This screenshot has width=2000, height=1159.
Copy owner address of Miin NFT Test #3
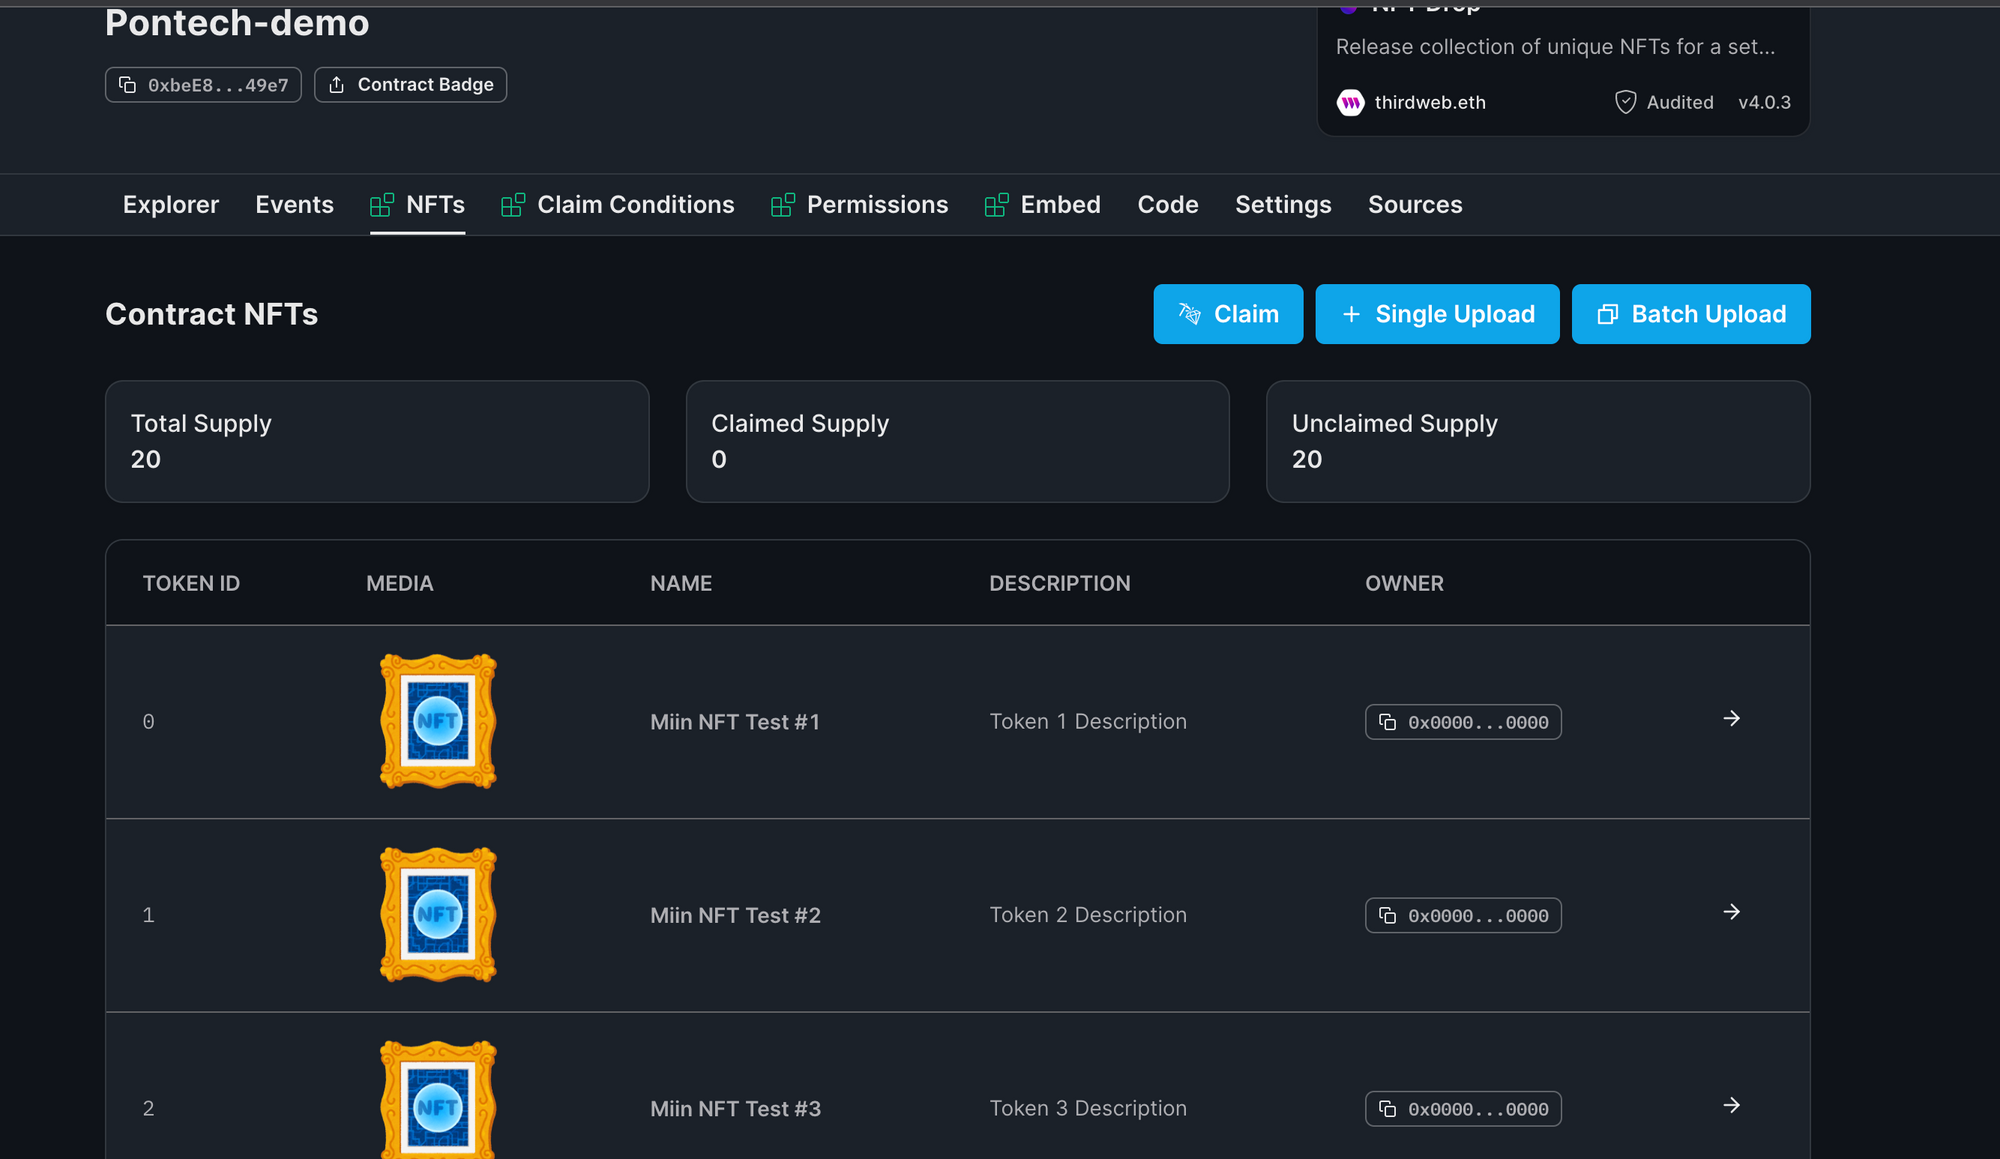point(1463,1109)
